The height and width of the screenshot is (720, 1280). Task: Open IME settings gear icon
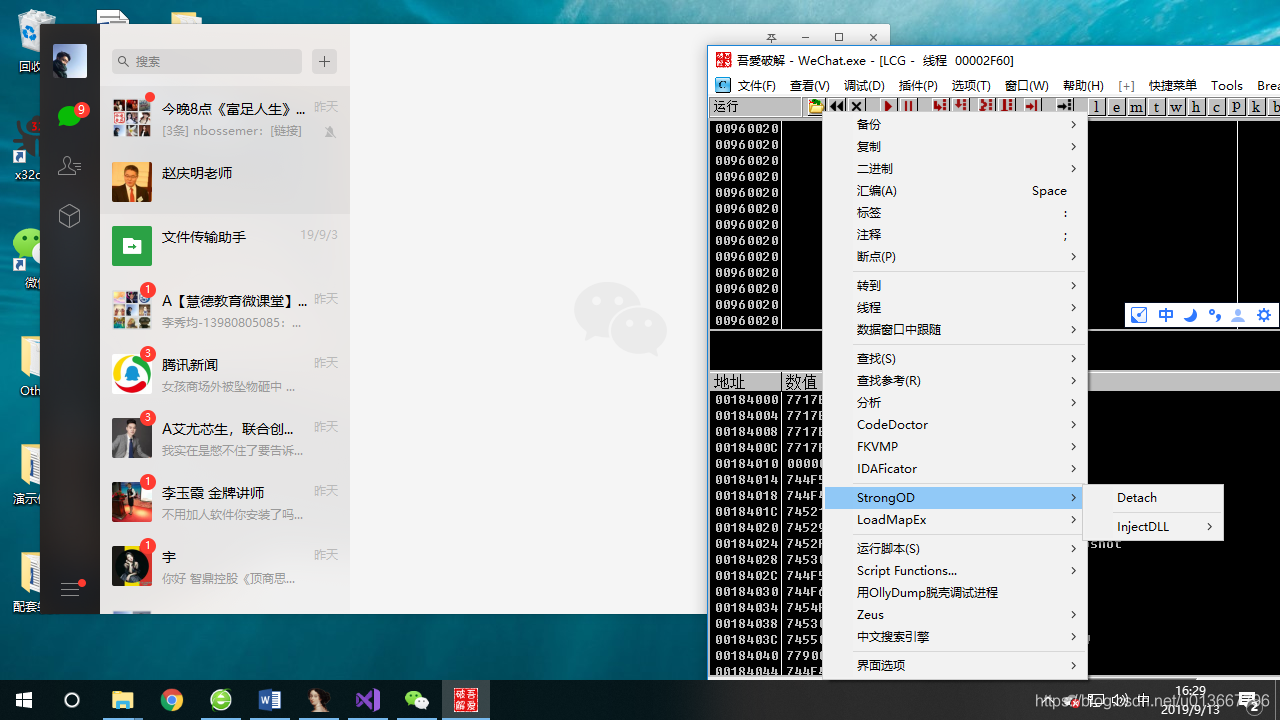pos(1264,315)
